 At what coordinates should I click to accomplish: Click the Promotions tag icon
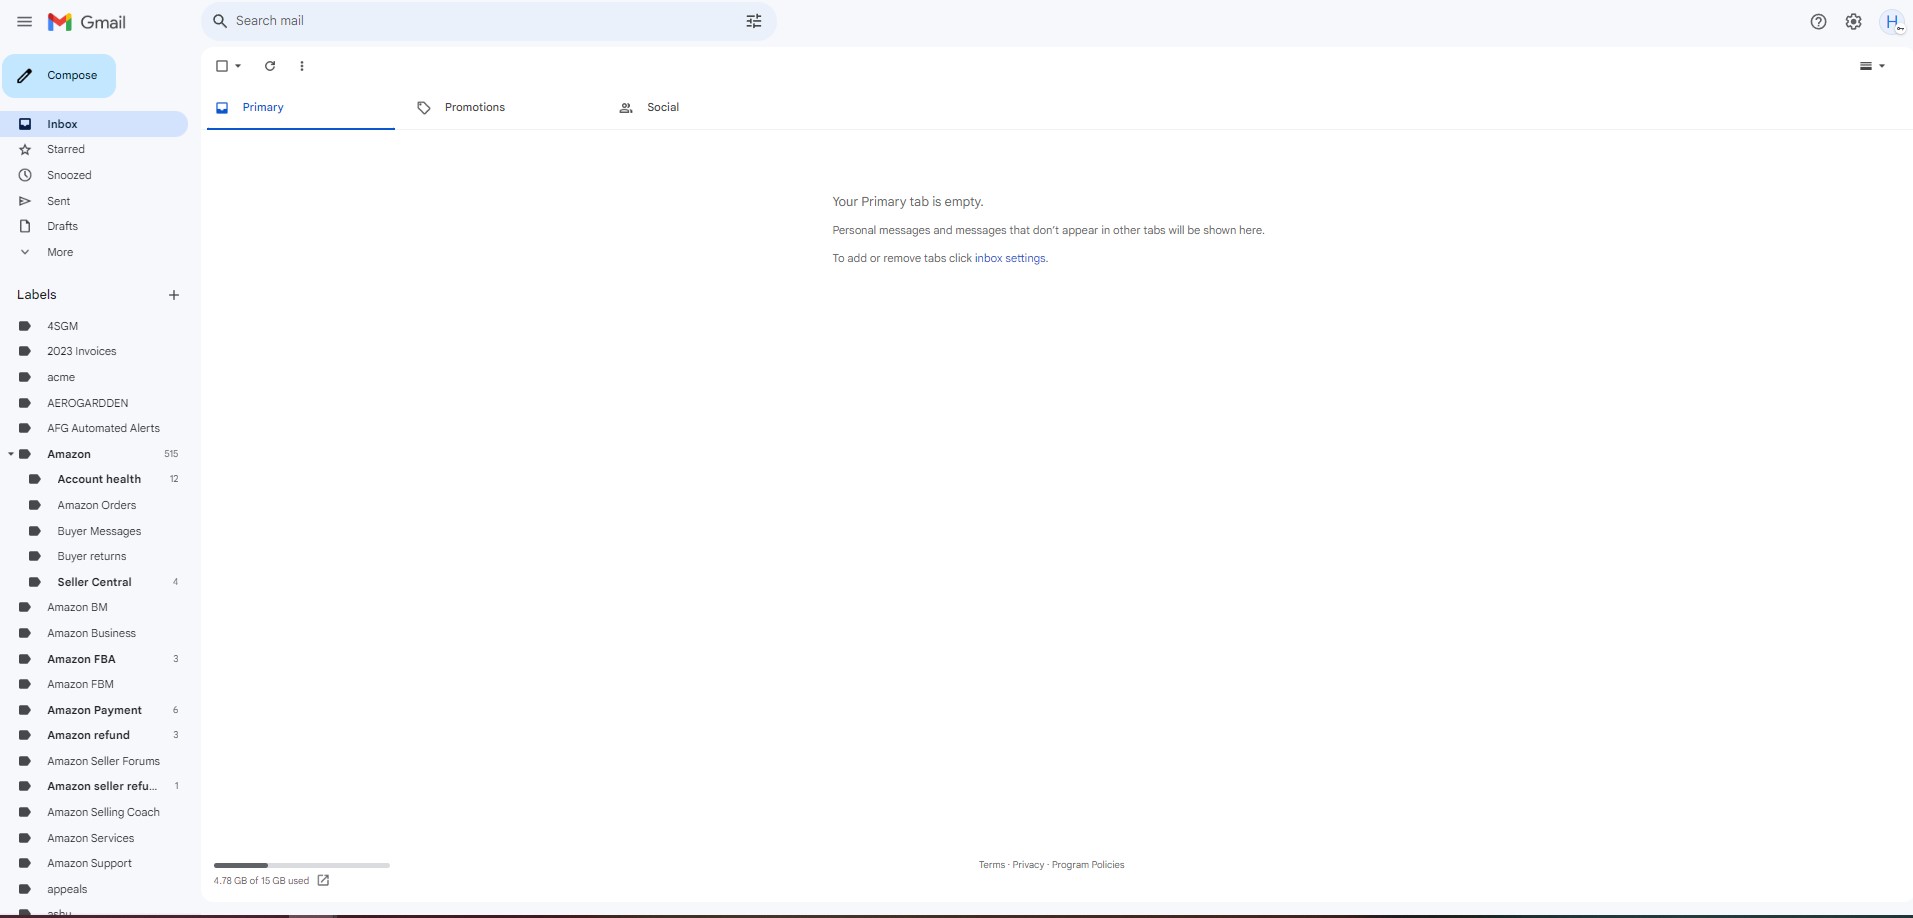pyautogui.click(x=424, y=108)
